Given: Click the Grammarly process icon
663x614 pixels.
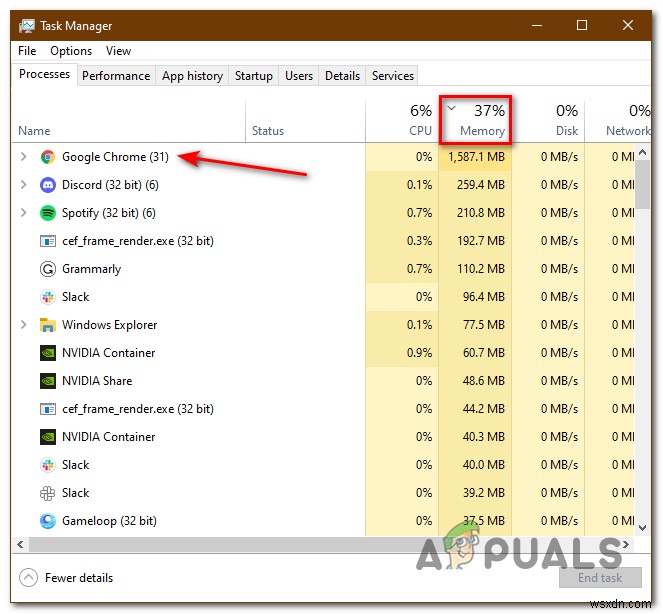Looking at the screenshot, I should point(48,269).
